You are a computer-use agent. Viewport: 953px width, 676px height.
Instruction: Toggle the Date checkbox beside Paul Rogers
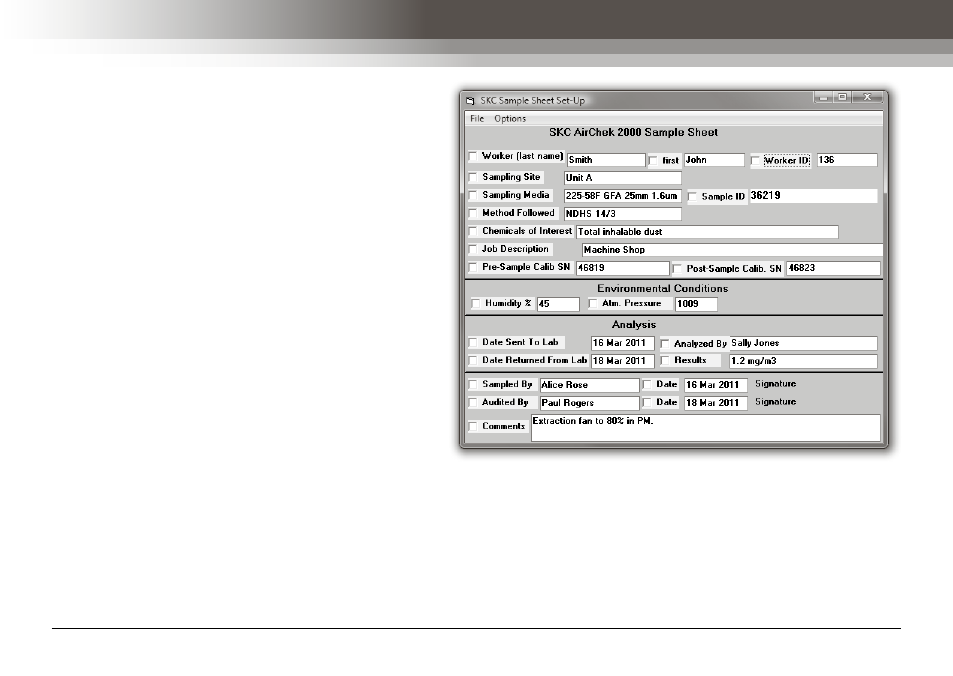647,402
